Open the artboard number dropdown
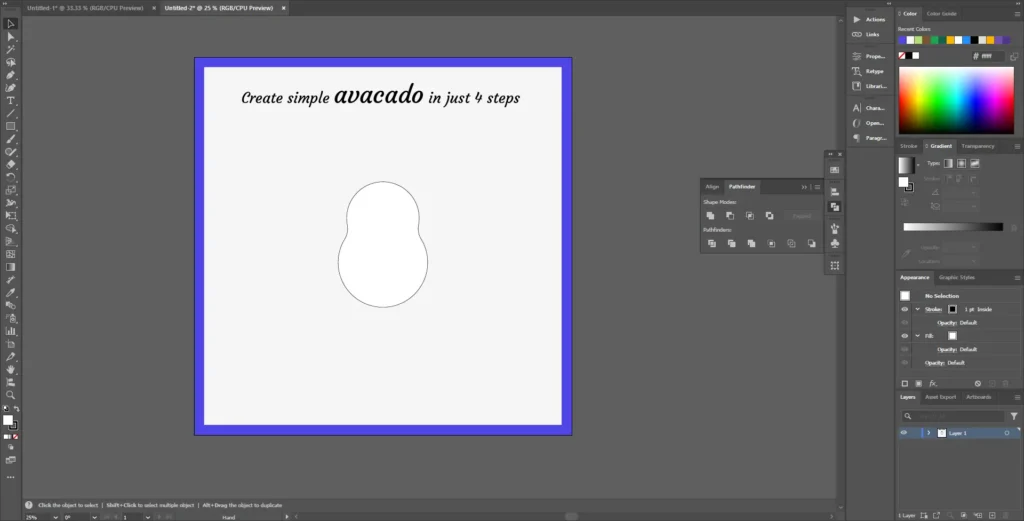Viewport: 1024px width, 521px height. 148,517
